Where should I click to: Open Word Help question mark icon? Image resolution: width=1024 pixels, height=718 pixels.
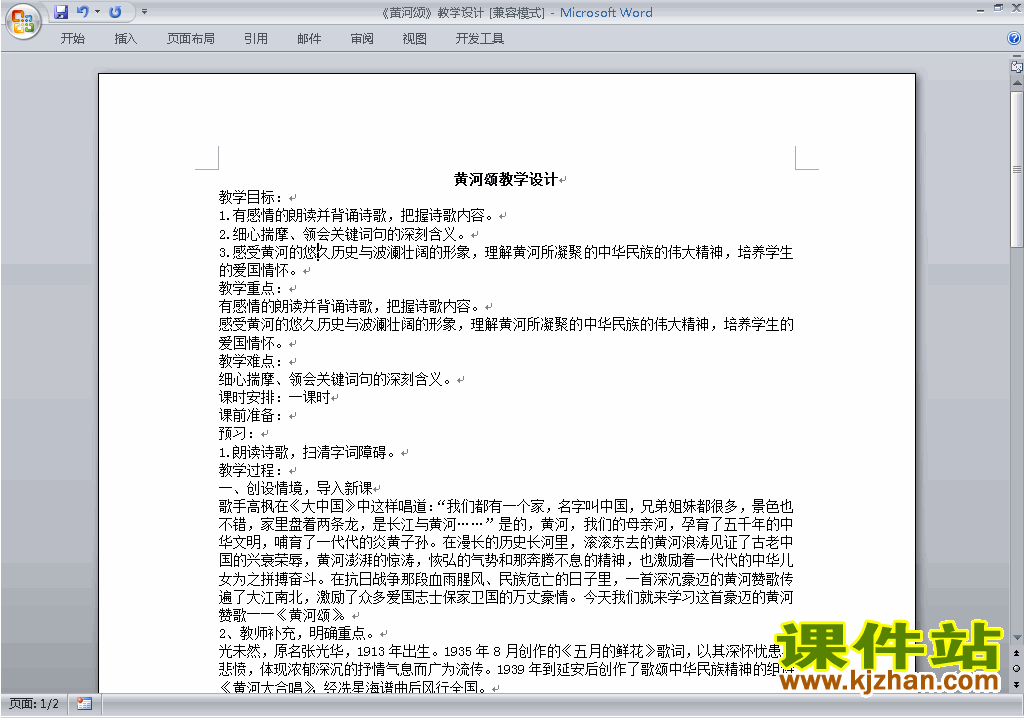[x=1014, y=39]
